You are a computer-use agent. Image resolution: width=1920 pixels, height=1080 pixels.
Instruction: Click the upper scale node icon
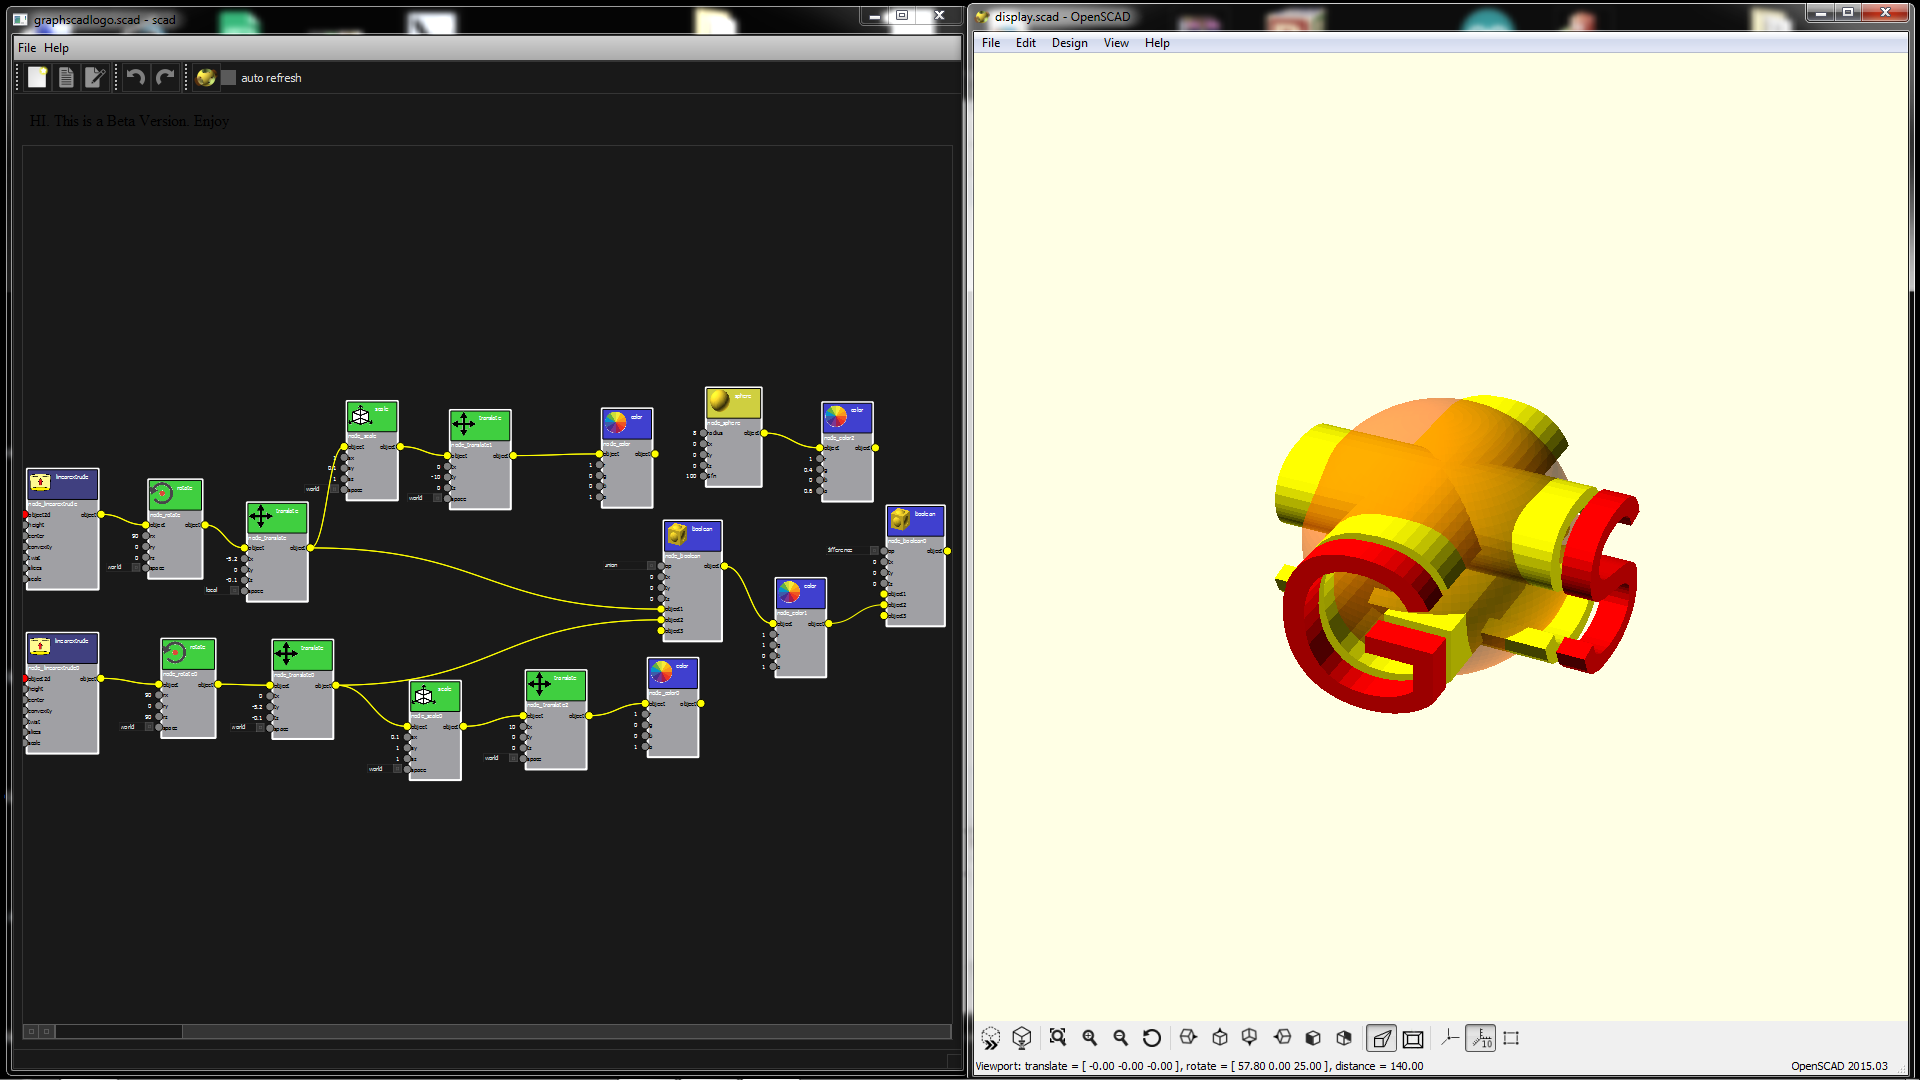point(361,415)
